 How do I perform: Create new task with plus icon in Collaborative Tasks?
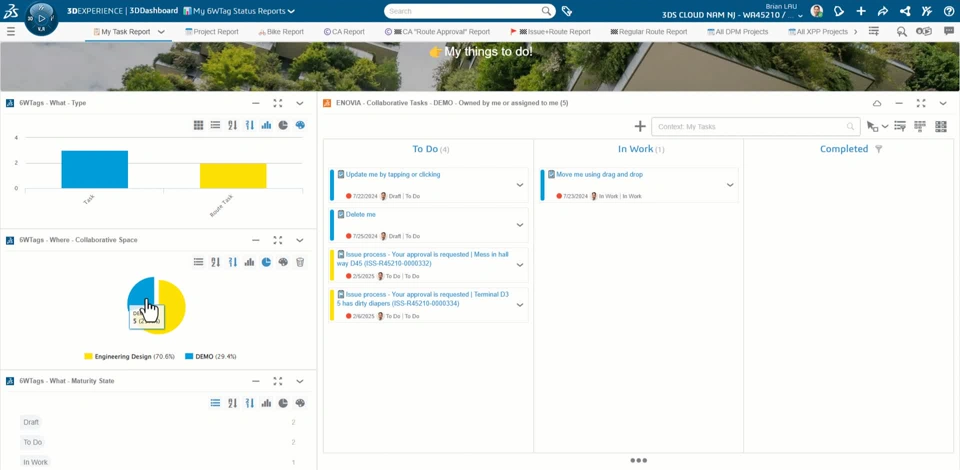(x=640, y=126)
